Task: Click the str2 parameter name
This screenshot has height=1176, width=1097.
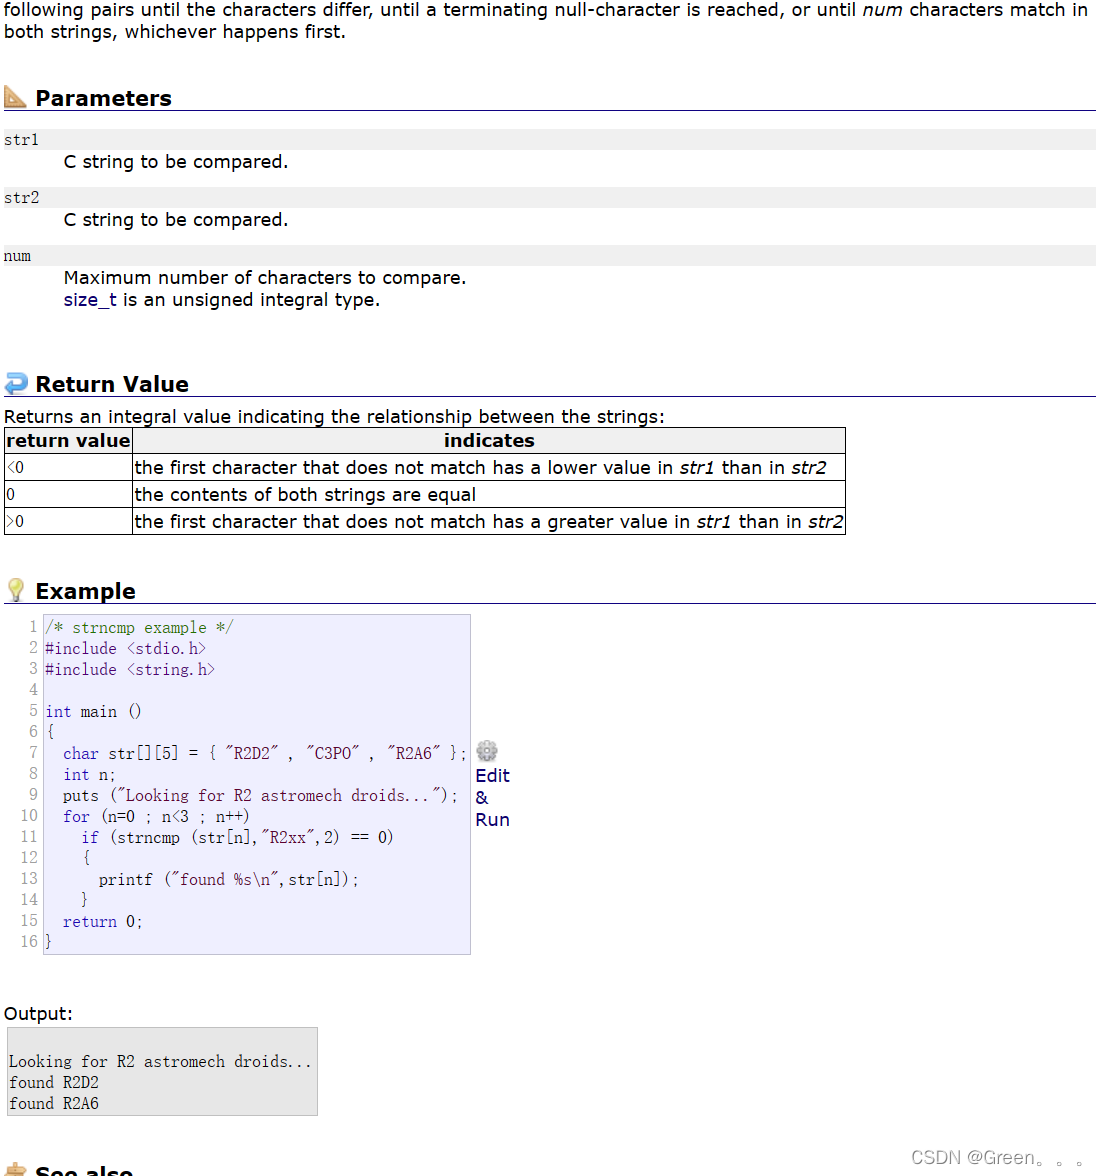Action: (x=22, y=198)
